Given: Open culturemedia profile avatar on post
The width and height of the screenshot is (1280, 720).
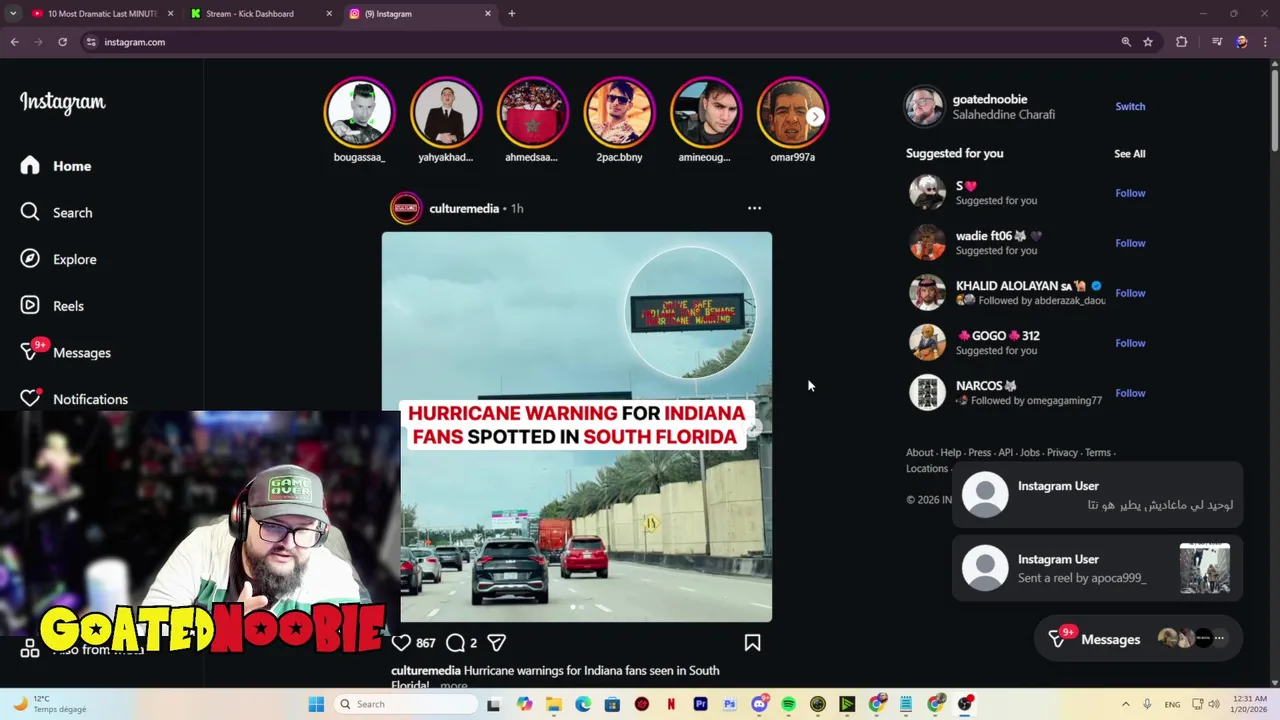Looking at the screenshot, I should click(x=406, y=208).
